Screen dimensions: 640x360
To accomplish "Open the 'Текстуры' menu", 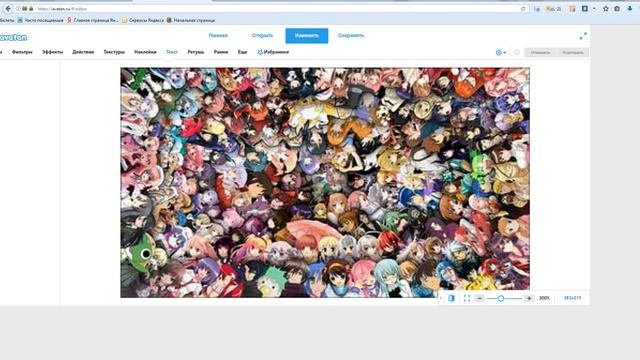I will tap(114, 52).
